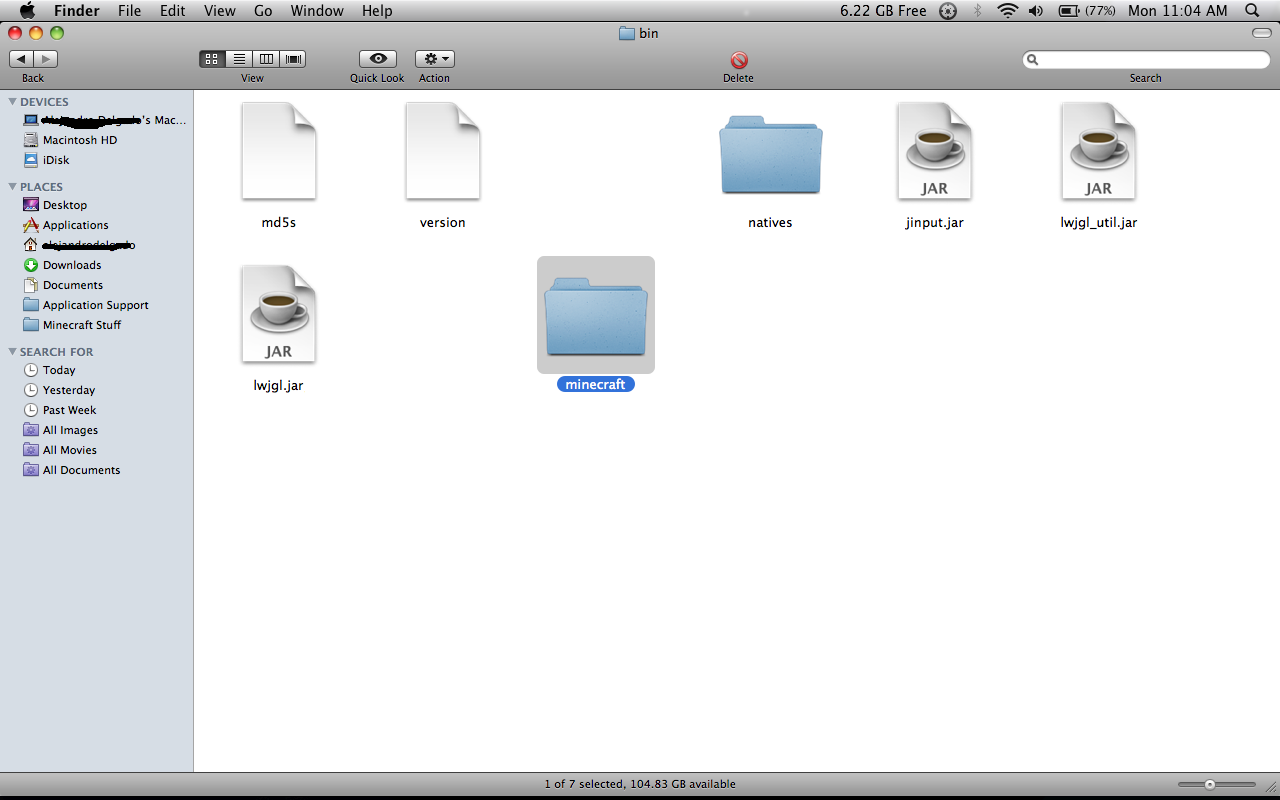Switch to icon view
1280x800 pixels.
212,59
